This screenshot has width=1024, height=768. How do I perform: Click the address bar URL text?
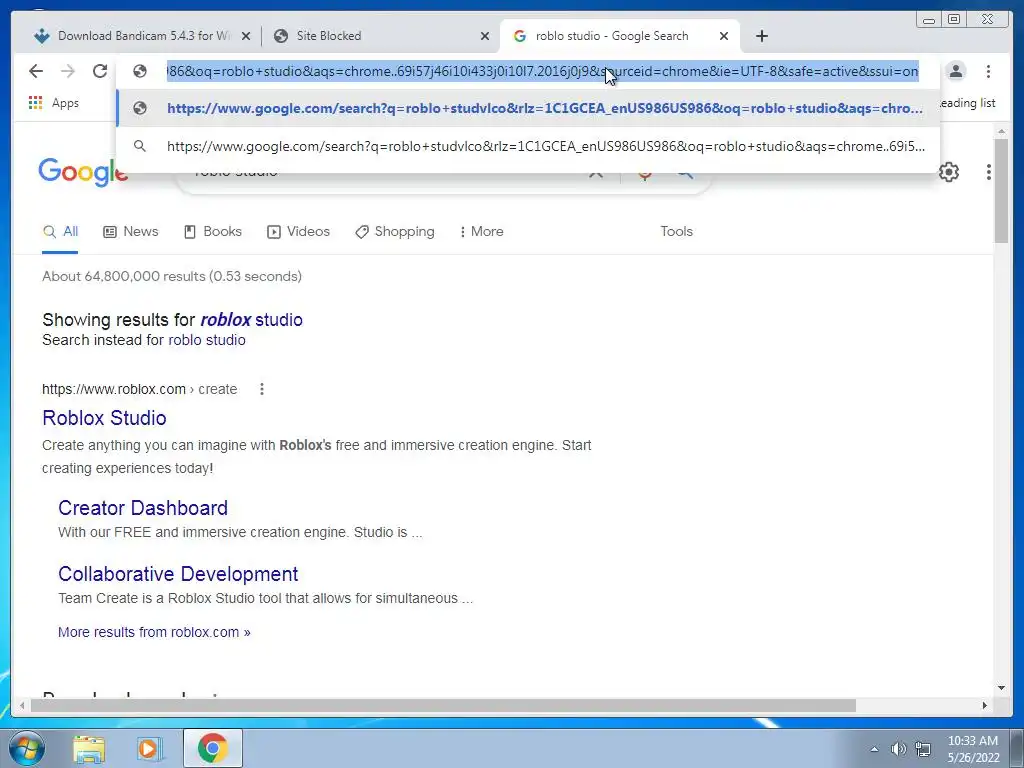[543, 71]
